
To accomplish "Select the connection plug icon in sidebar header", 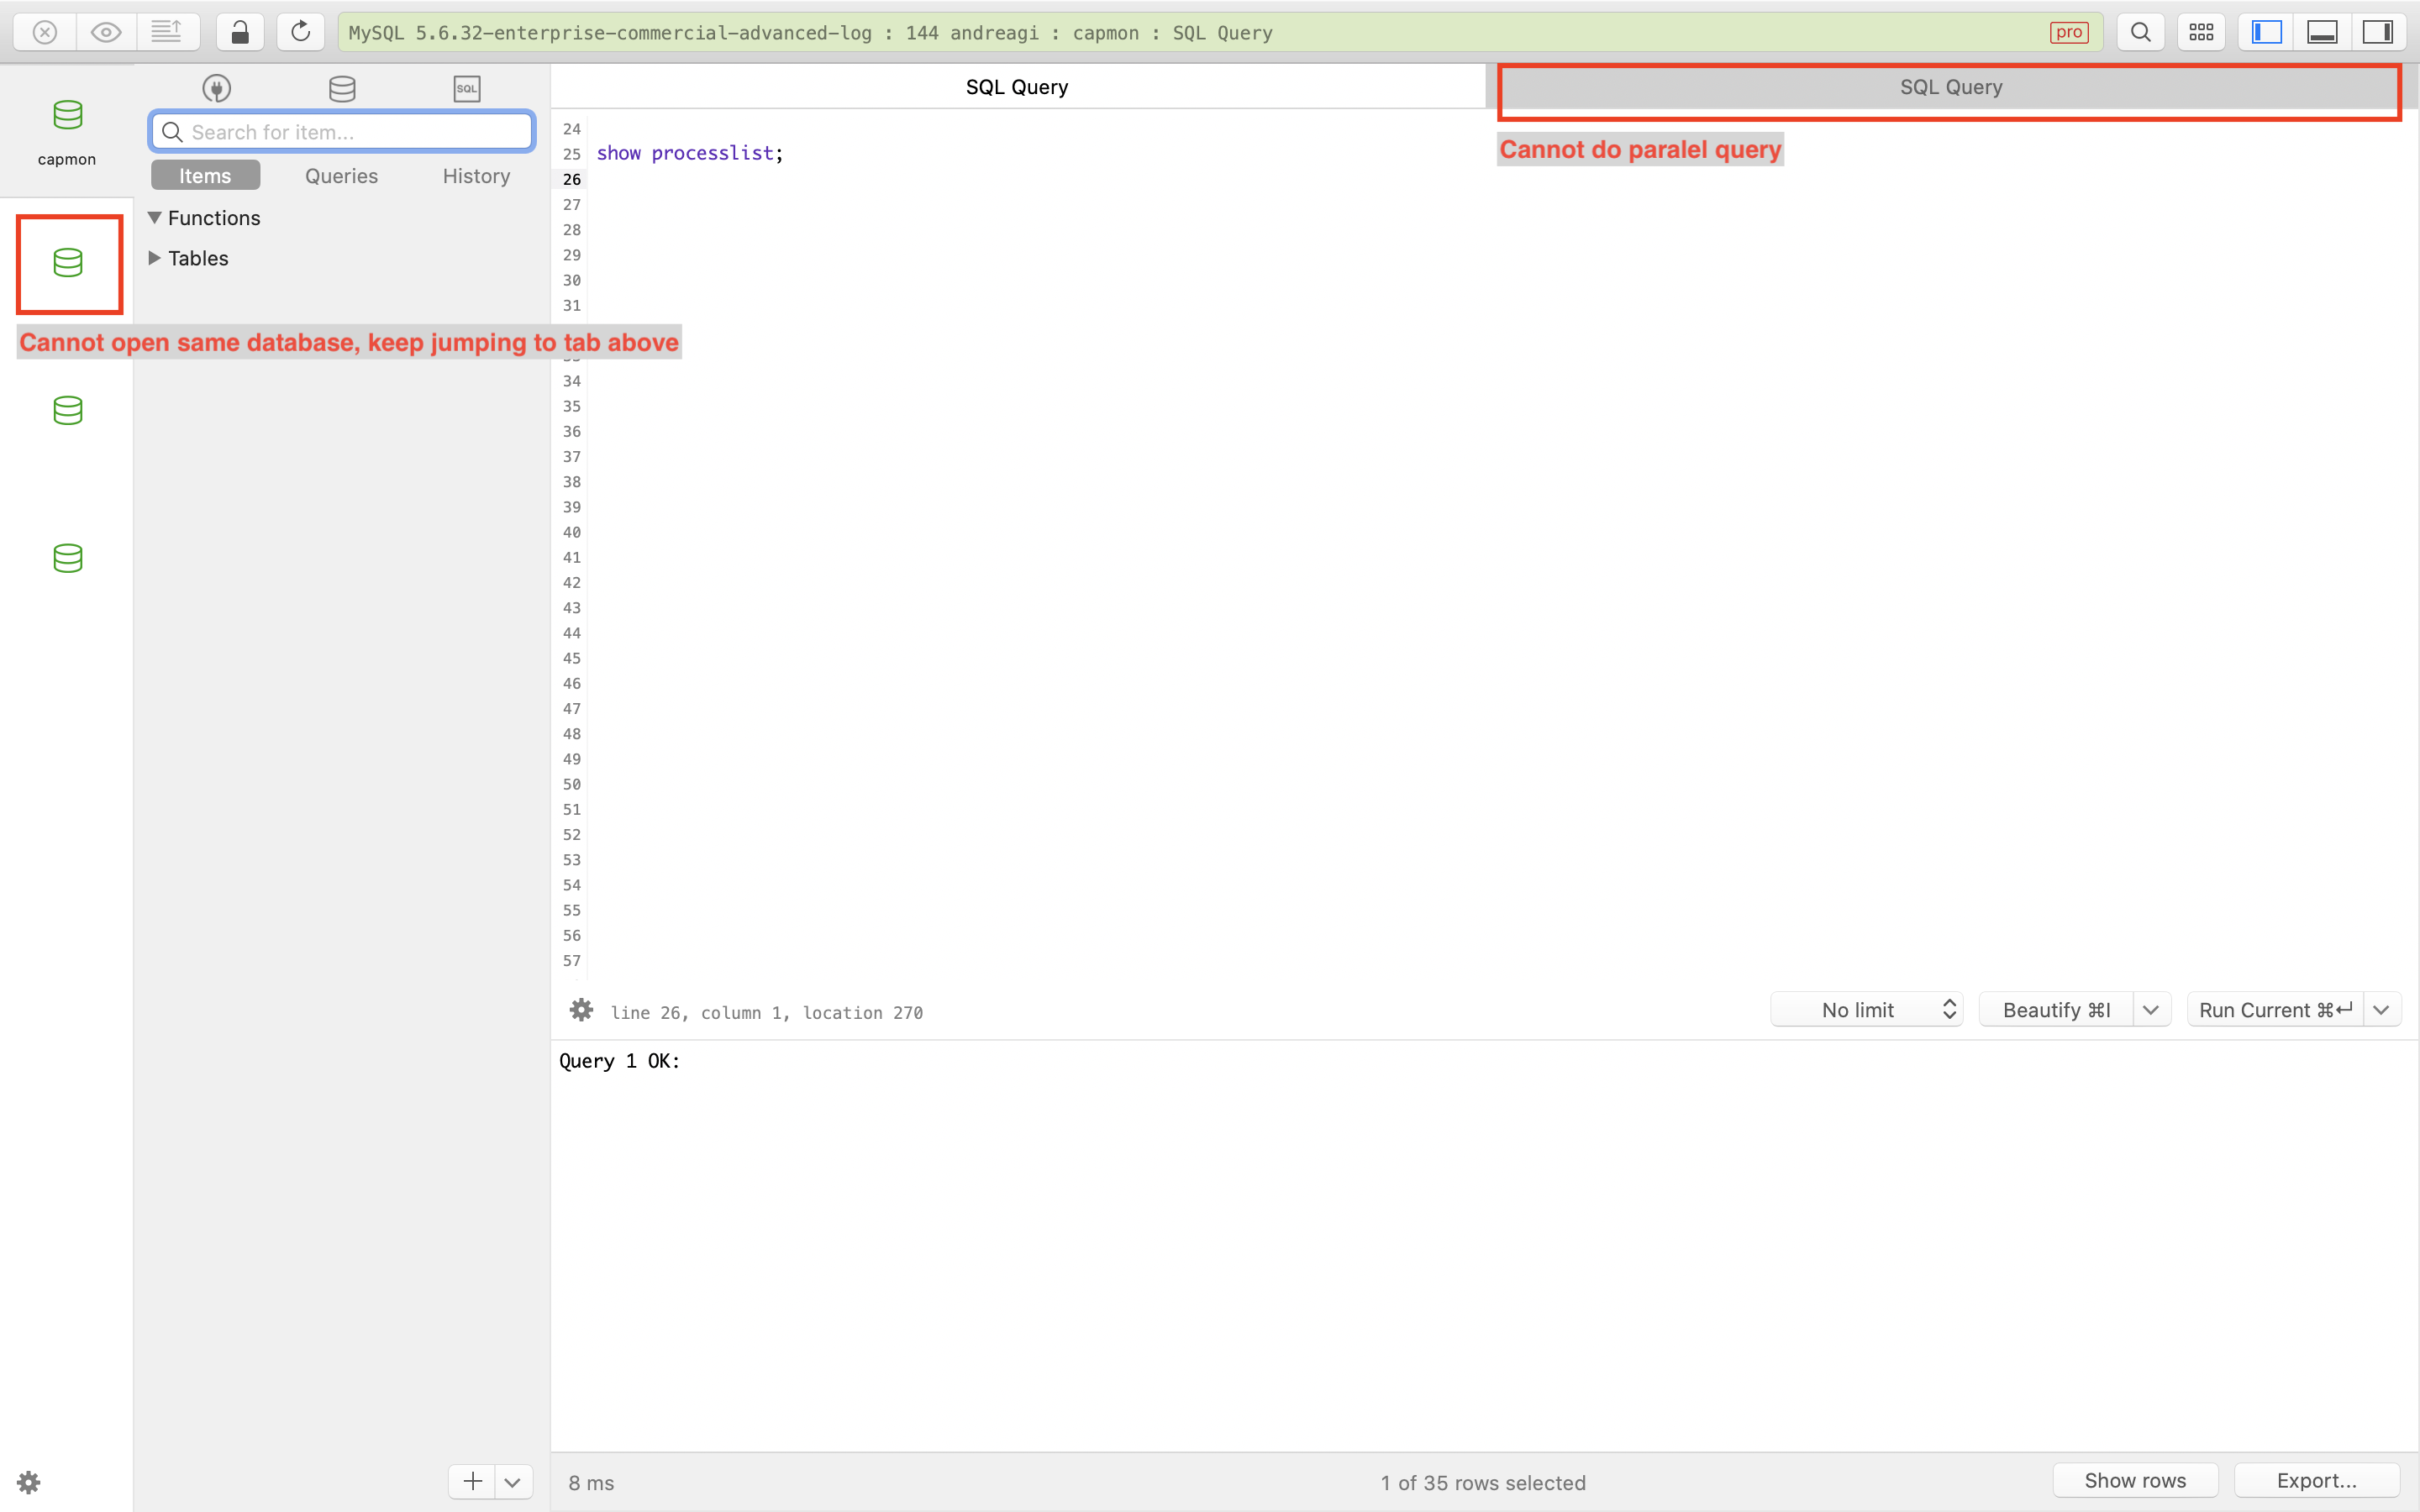I will [x=217, y=88].
